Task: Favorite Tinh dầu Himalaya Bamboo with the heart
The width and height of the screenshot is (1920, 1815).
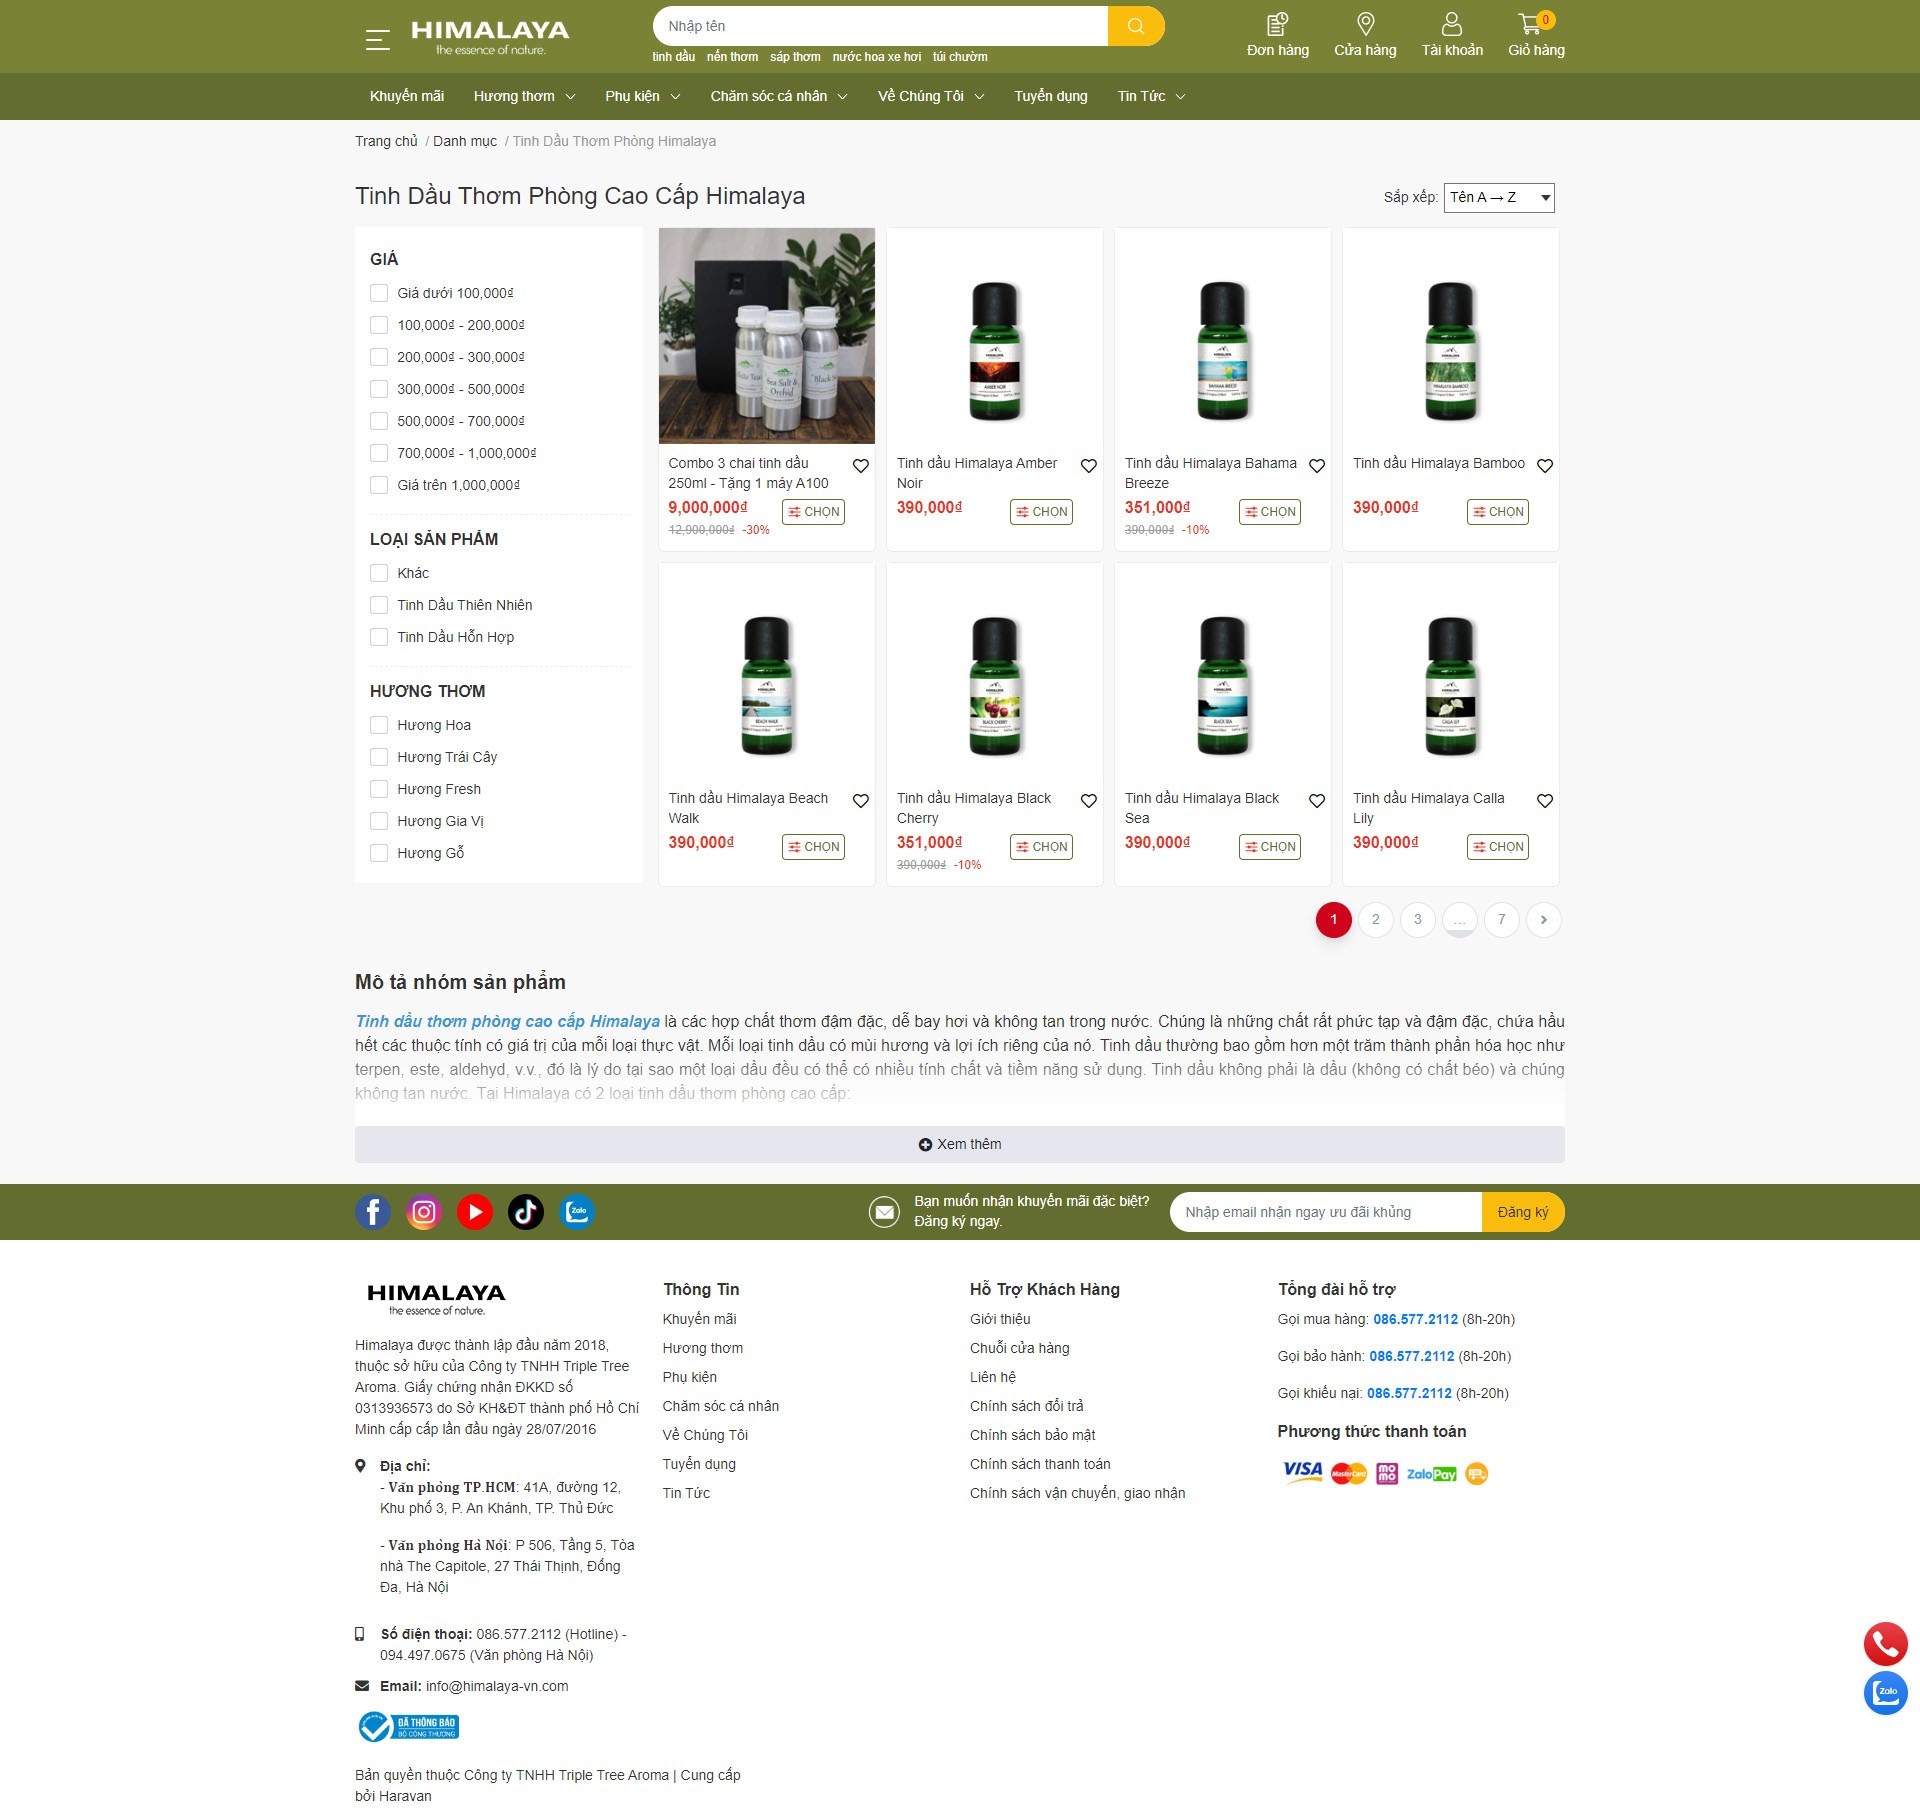Action: tap(1544, 466)
